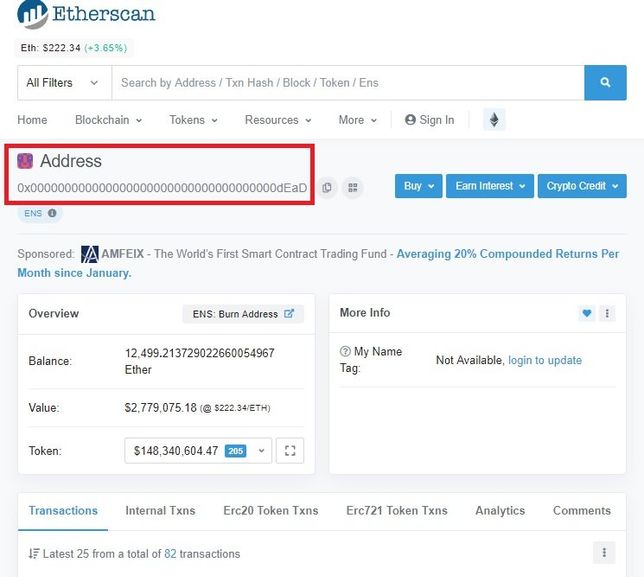Switch to the Erc20 Token Txns tab
The height and width of the screenshot is (577, 644).
[x=270, y=510]
